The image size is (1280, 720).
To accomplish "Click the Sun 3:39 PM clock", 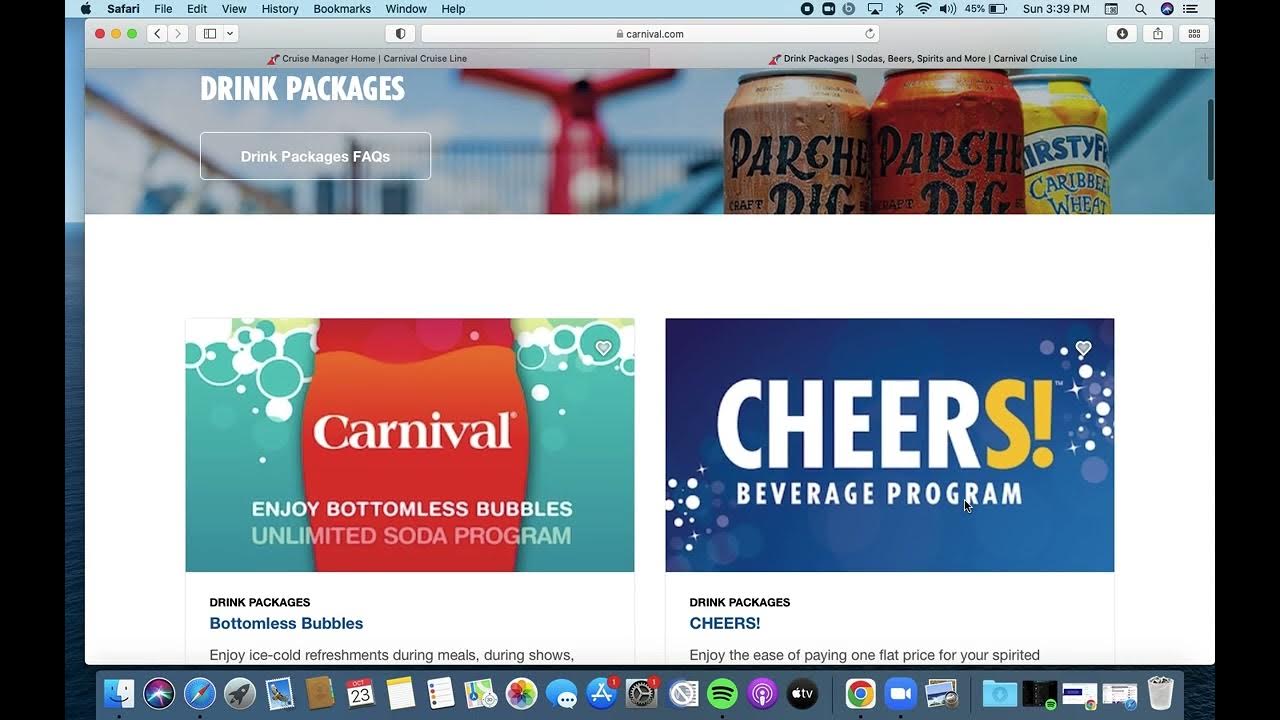I will 1056,9.
